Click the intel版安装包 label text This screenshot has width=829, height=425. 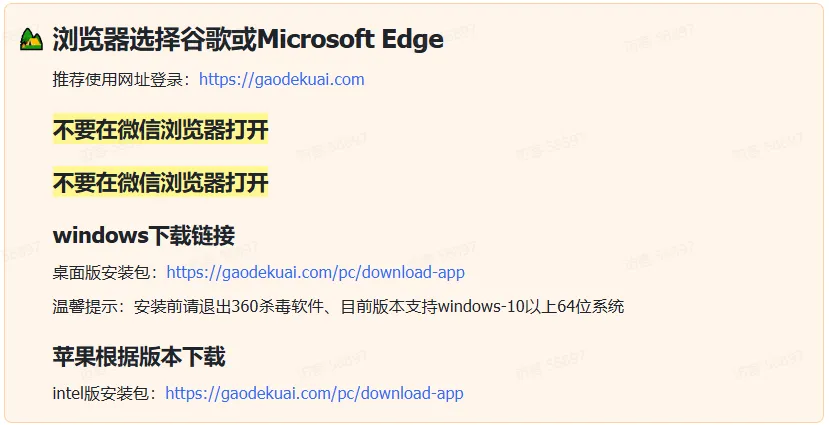pos(100,393)
